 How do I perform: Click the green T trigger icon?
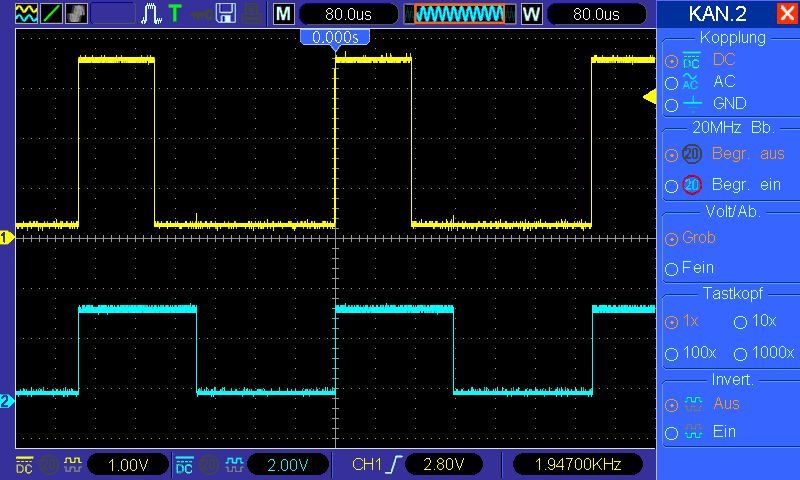(175, 13)
